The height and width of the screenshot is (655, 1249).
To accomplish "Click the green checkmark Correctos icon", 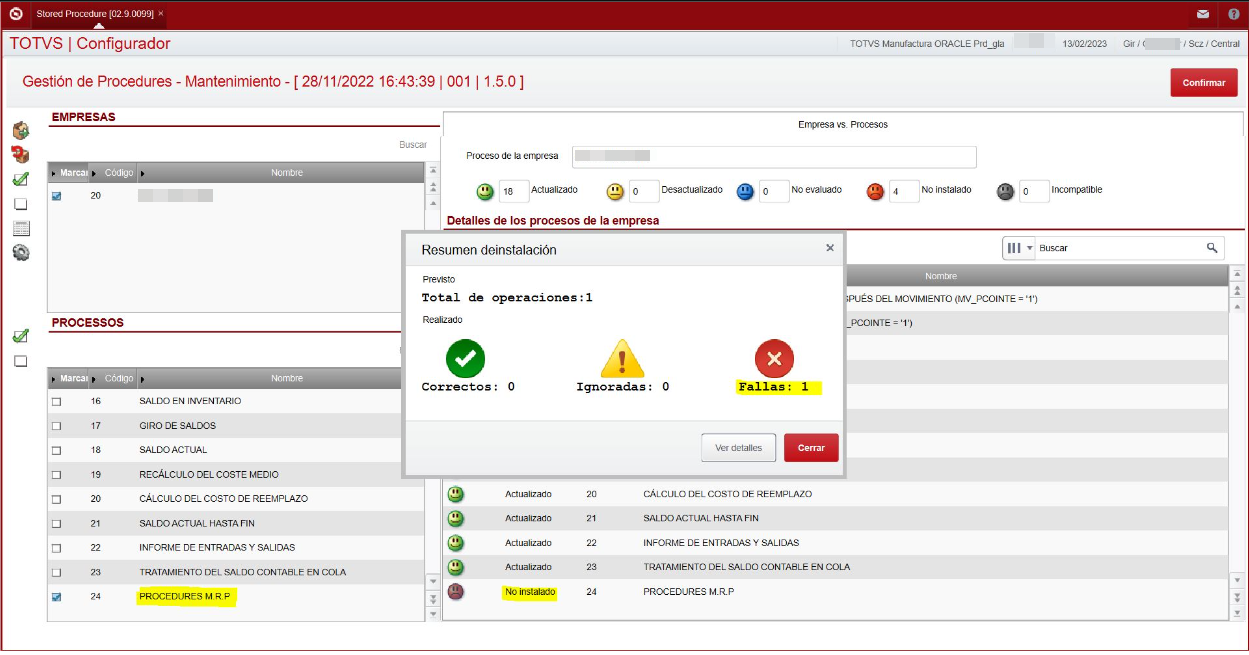I will coord(465,358).
